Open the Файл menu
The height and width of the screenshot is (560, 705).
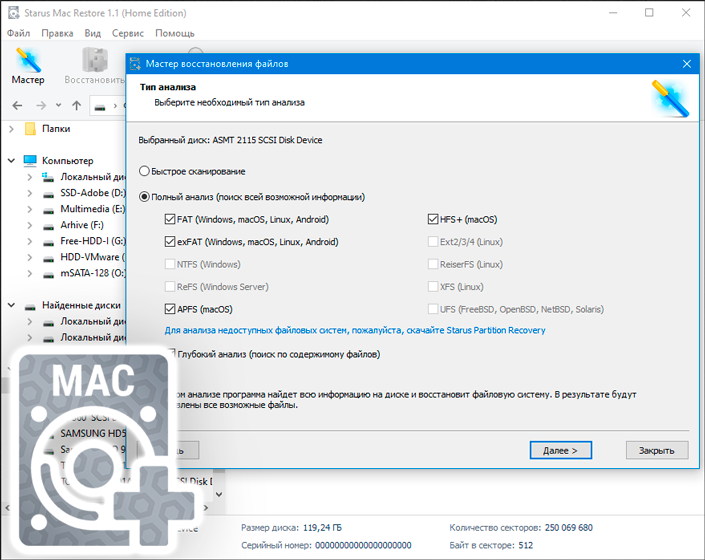tap(18, 33)
